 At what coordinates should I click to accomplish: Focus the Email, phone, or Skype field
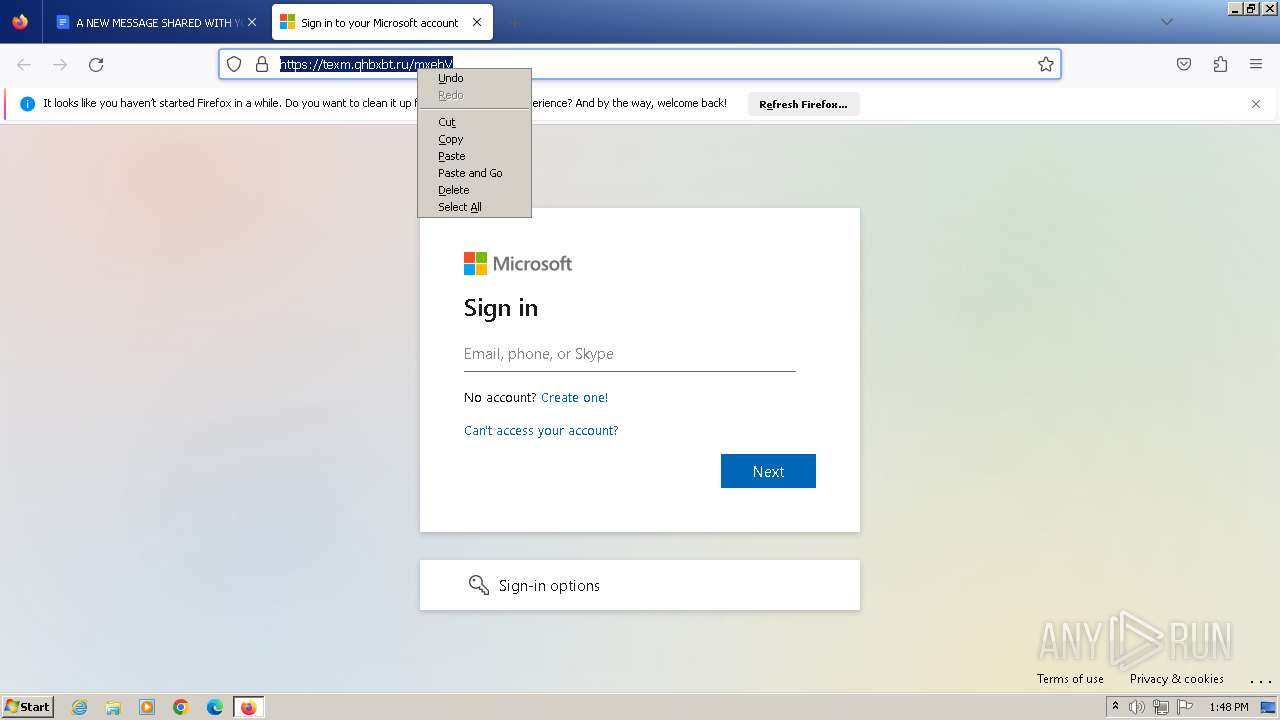(x=630, y=354)
